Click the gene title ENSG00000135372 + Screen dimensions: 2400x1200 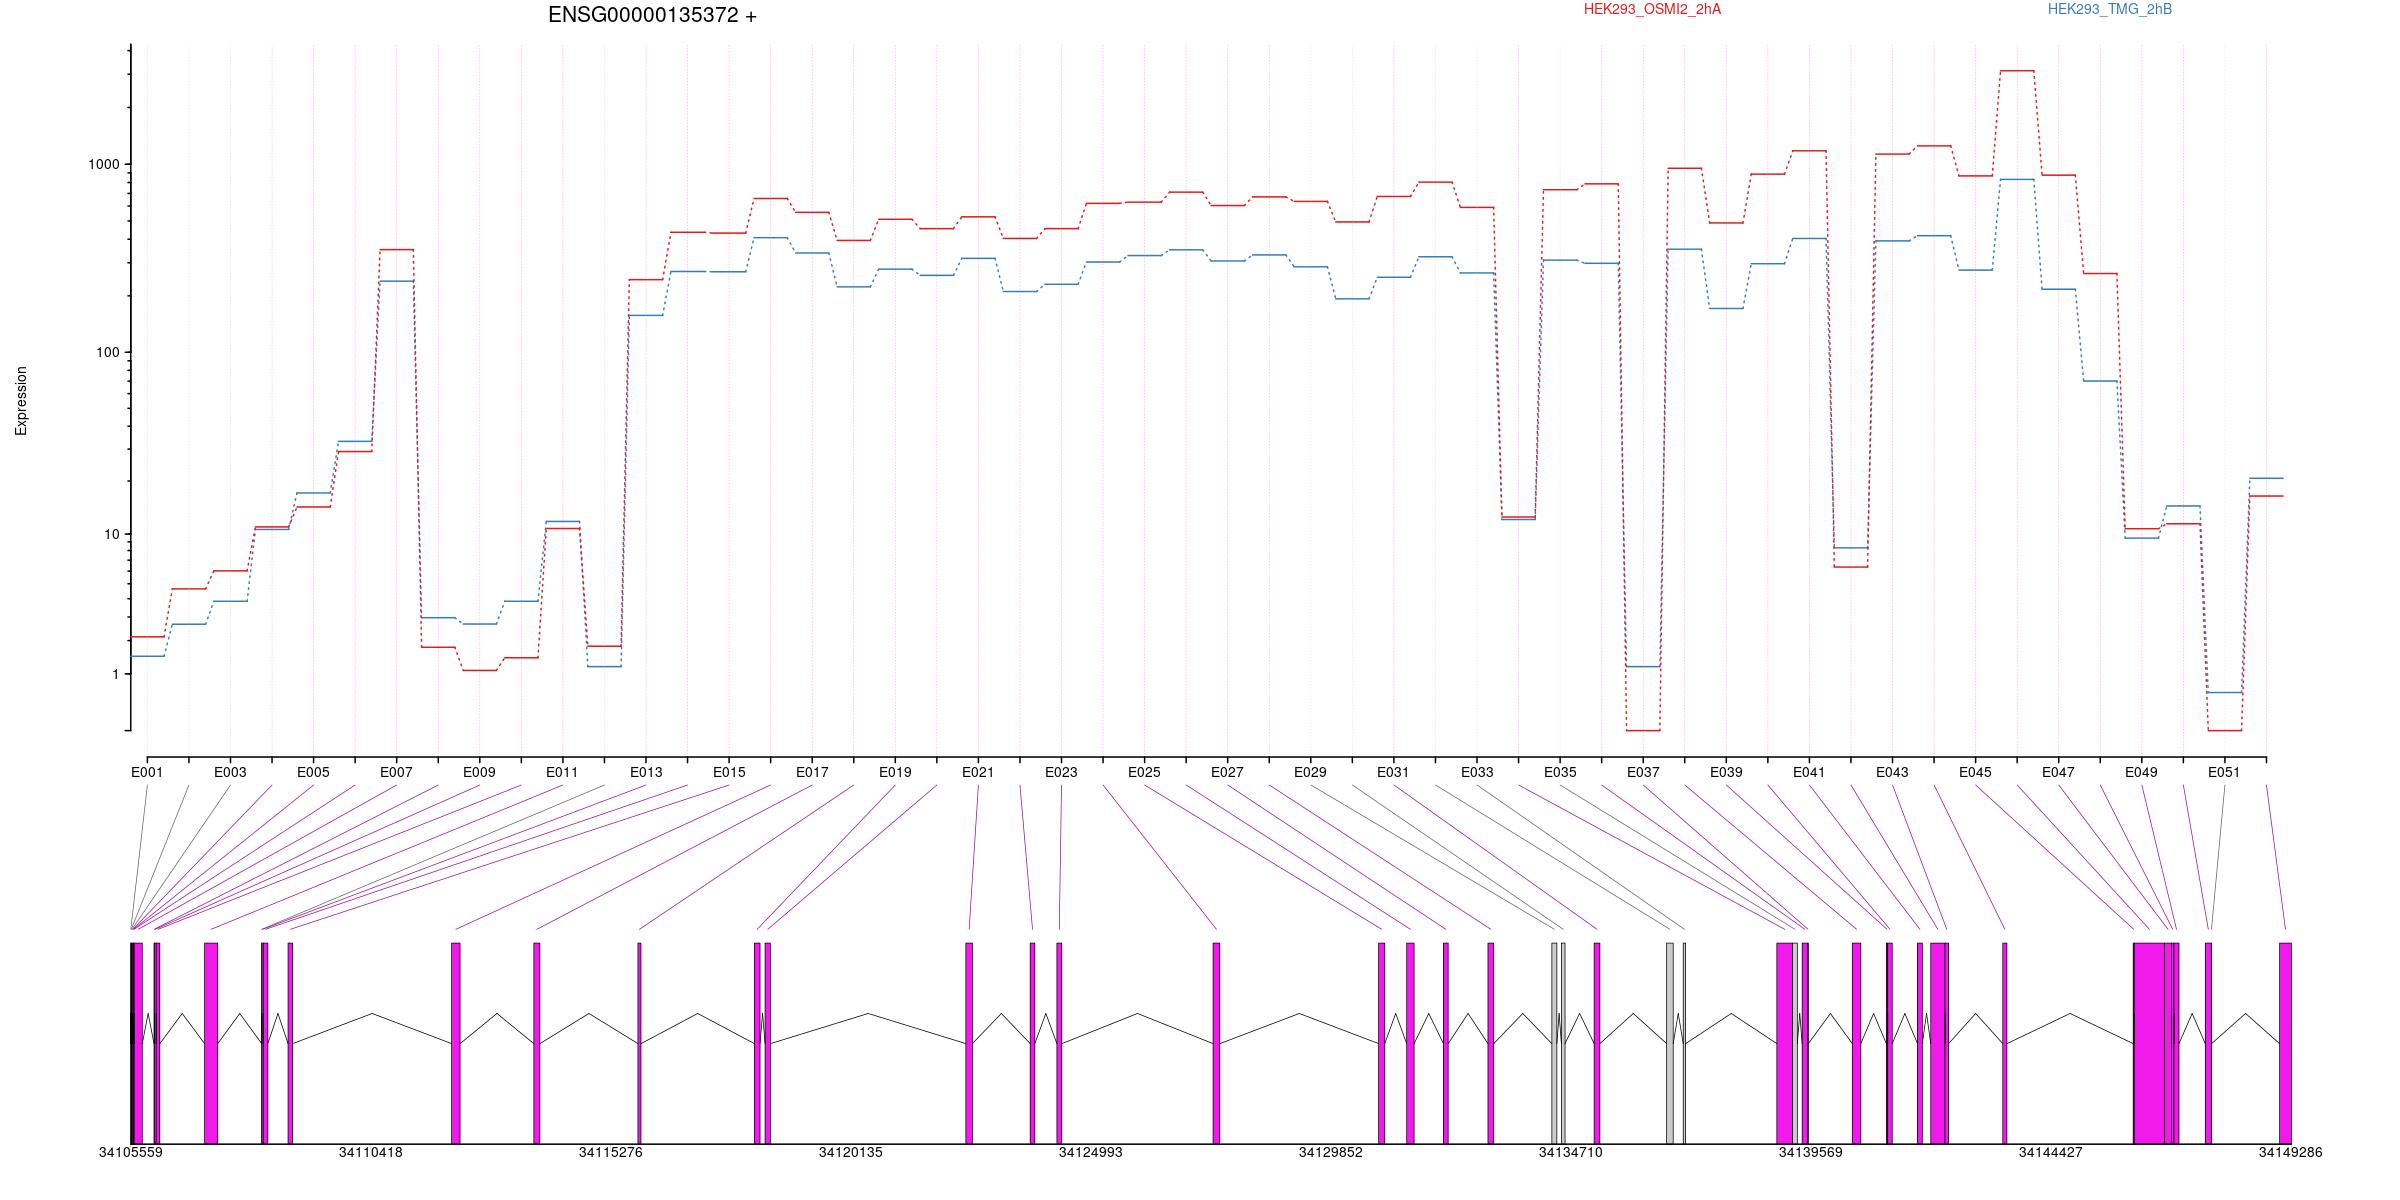coord(652,15)
